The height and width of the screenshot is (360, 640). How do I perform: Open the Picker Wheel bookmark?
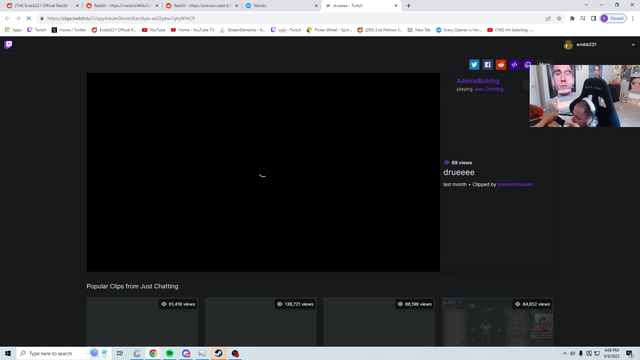329,30
